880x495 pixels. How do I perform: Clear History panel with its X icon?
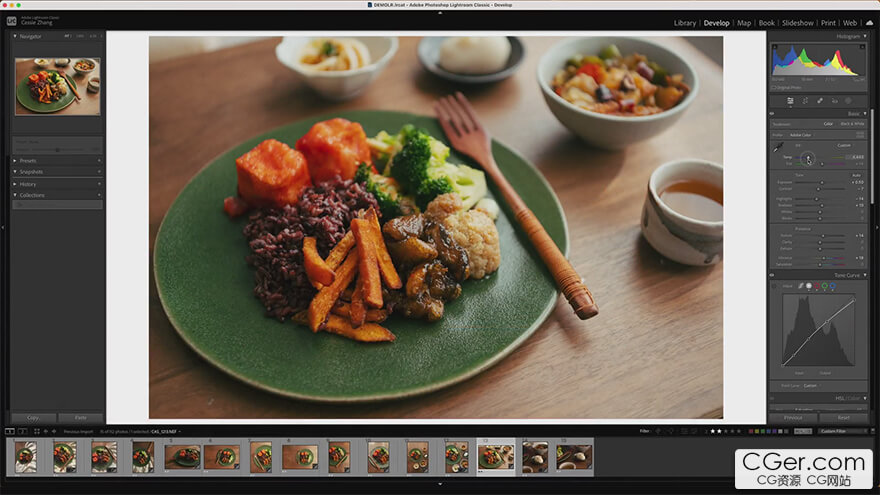click(99, 184)
